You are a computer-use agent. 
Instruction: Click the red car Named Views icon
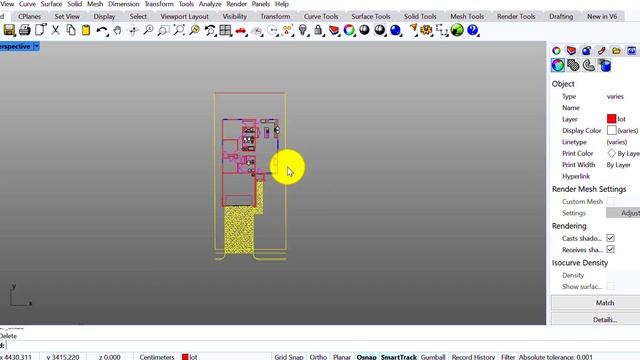(241, 31)
